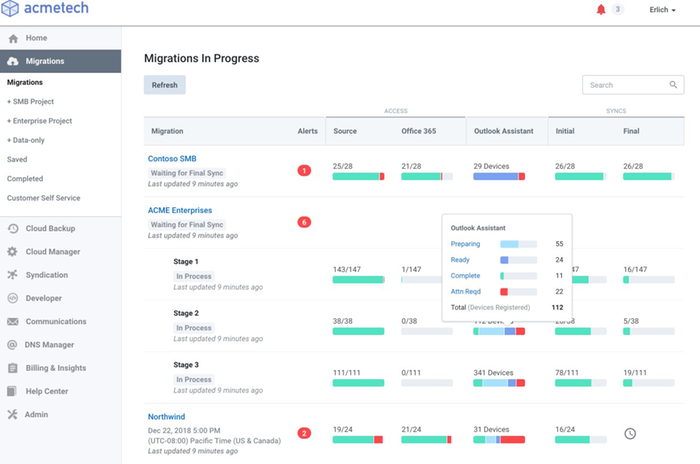The image size is (700, 464).
Task: Click the Communications envelope icon
Action: (13, 322)
